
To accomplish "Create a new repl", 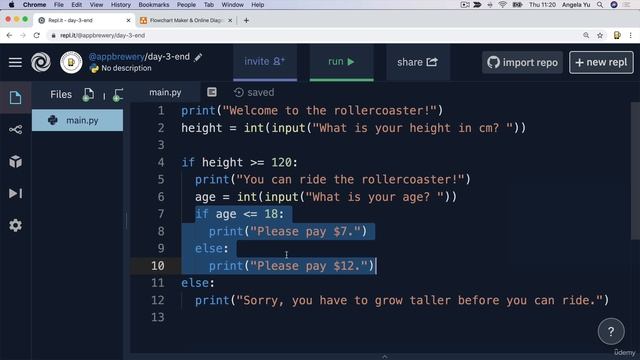I will [x=601, y=62].
